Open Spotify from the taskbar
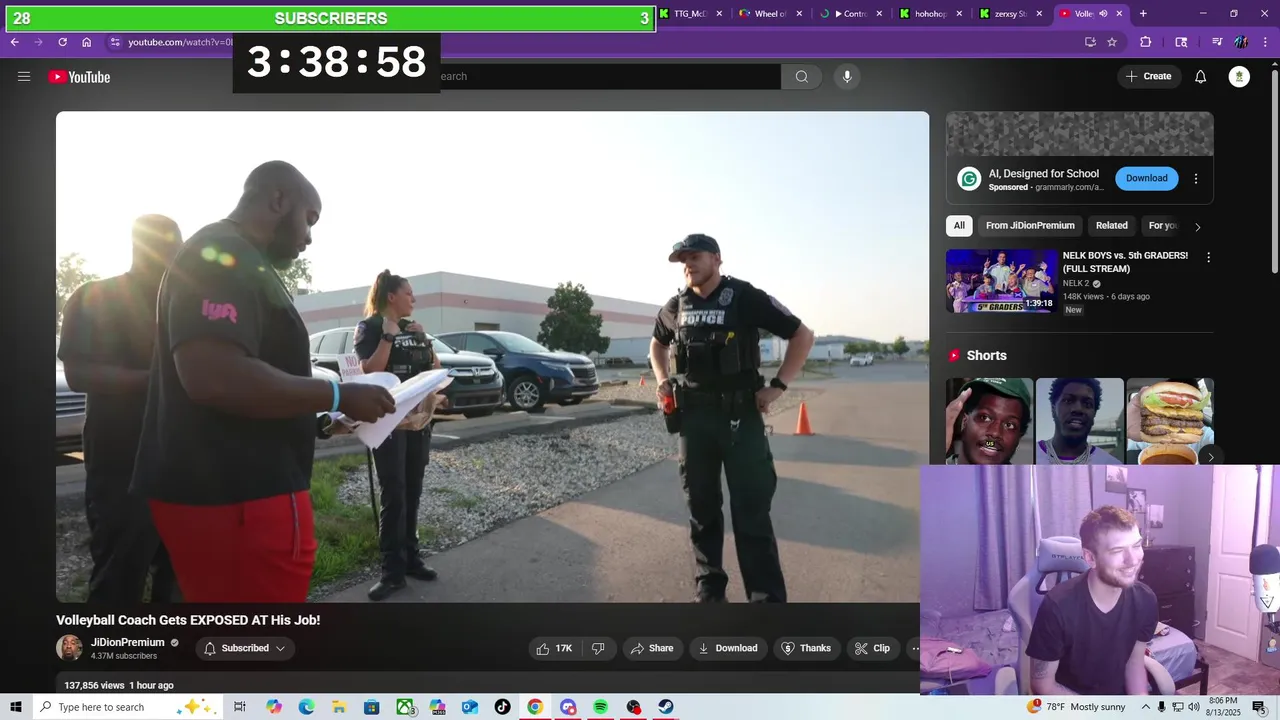 click(x=600, y=707)
